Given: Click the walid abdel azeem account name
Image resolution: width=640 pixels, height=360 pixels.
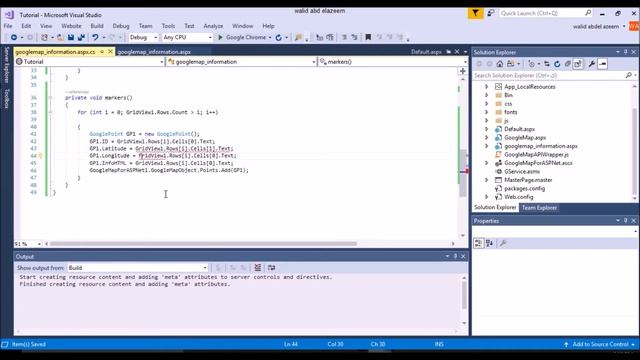Looking at the screenshot, I should click(x=596, y=27).
